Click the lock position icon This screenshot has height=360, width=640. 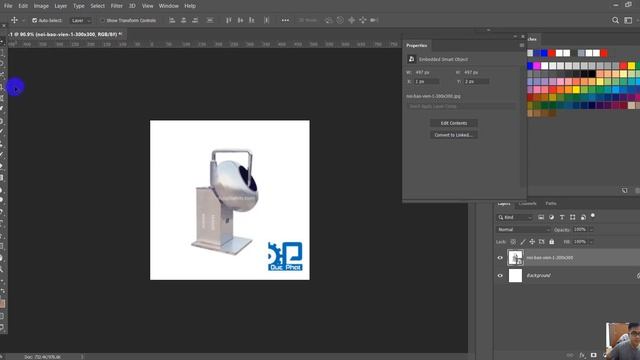point(532,242)
